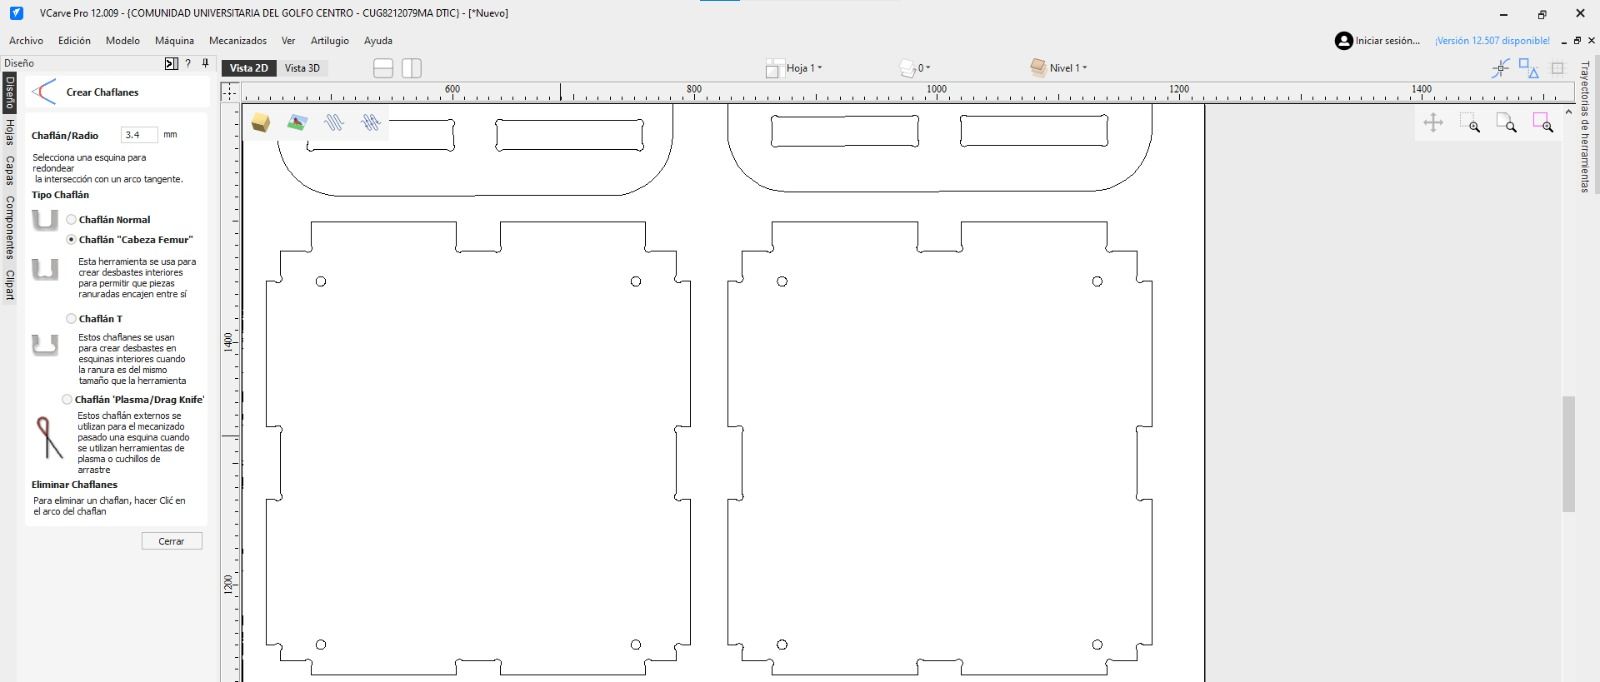
Task: Click the second wavy toolpath overlay icon
Action: coord(371,123)
